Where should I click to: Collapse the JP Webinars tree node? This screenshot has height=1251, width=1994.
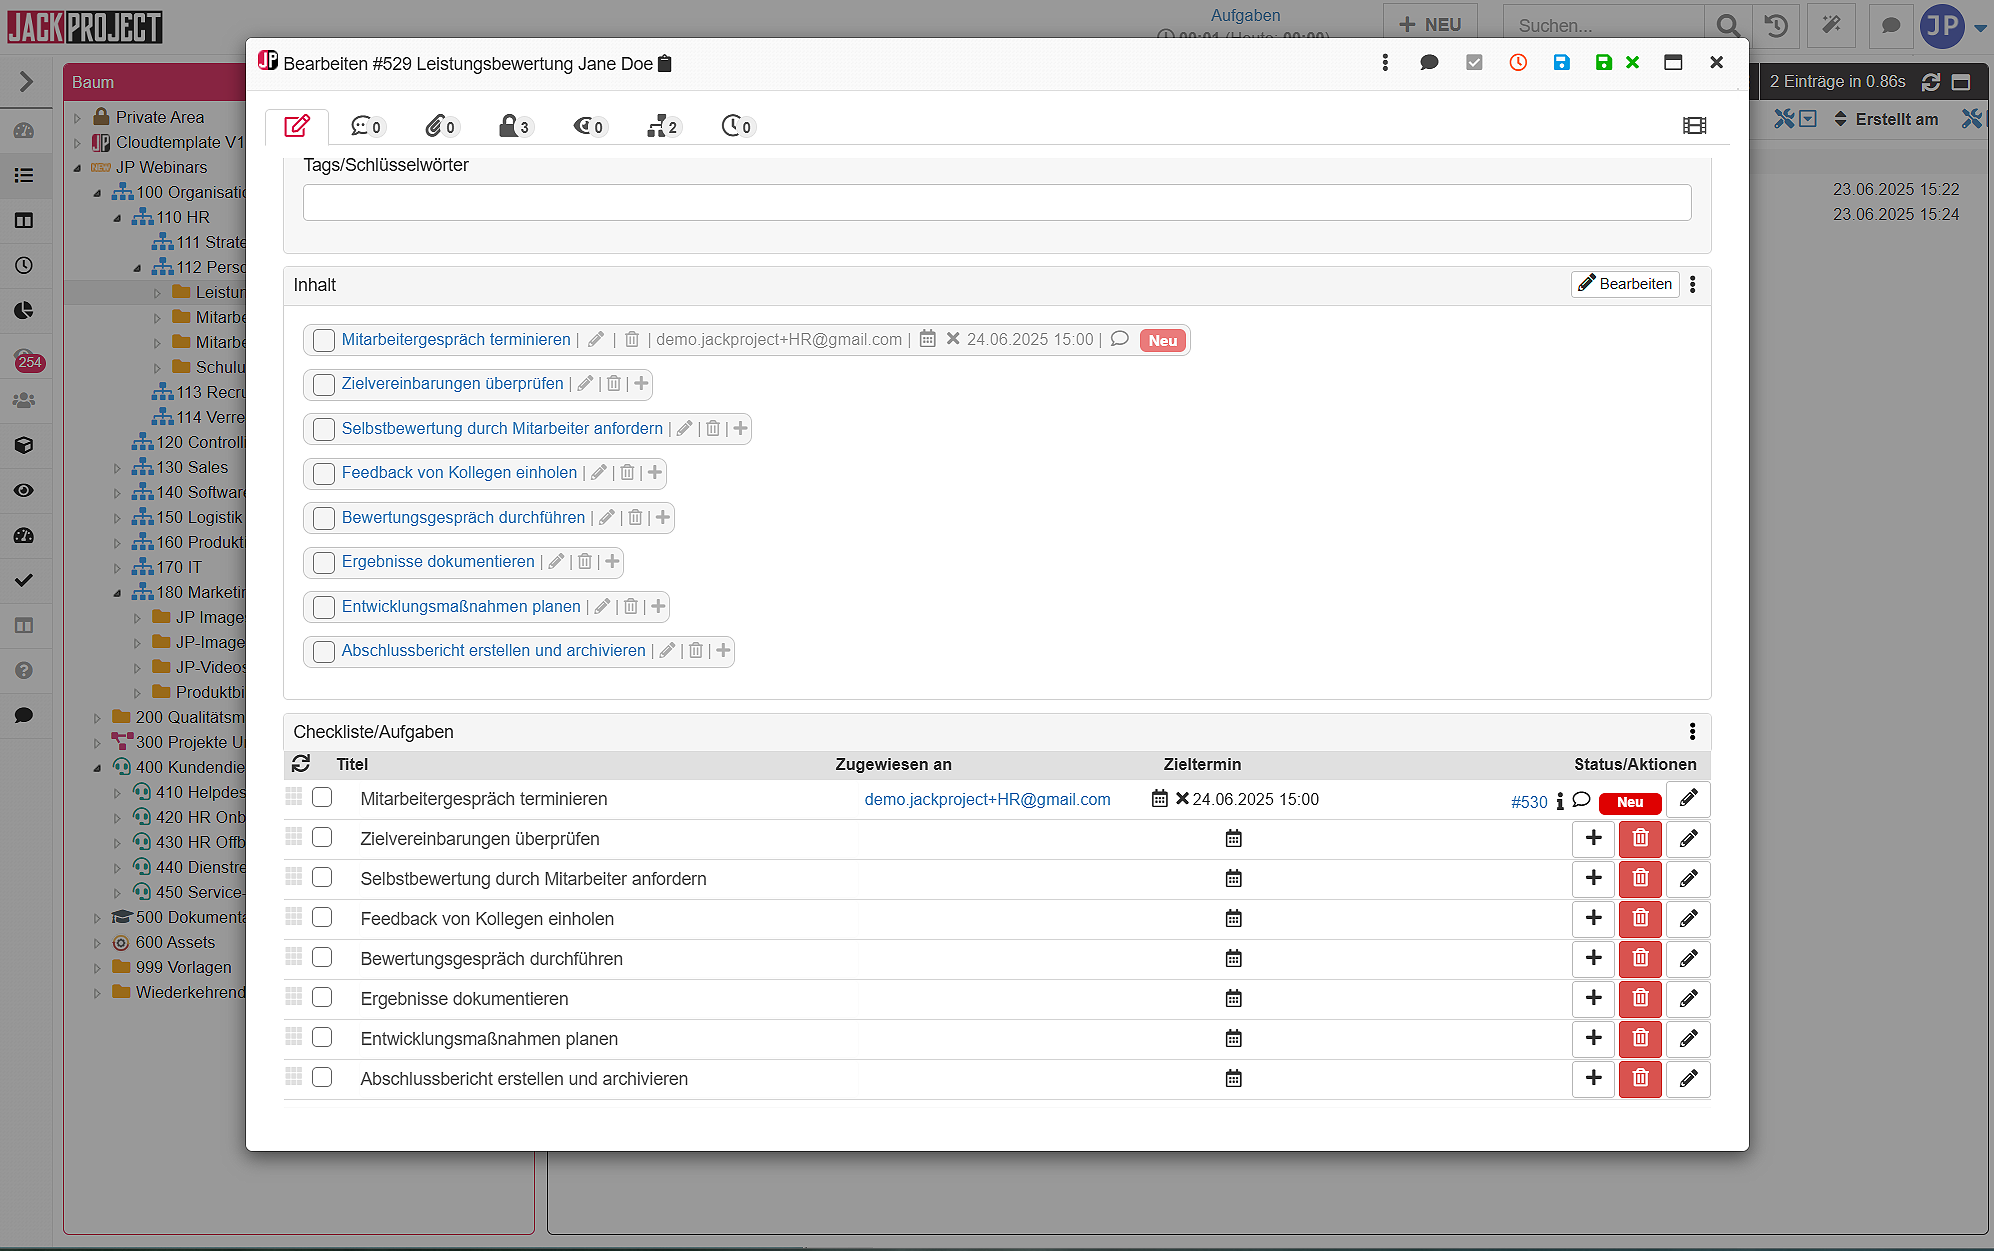point(77,168)
